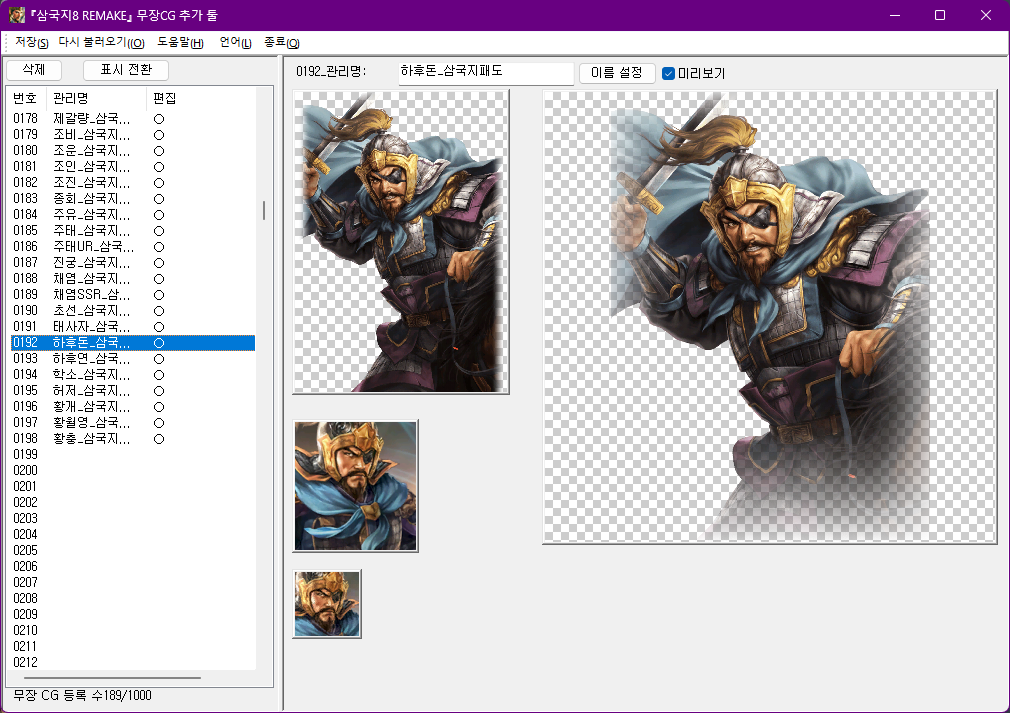Click edit circle for row 0190

coord(159,311)
